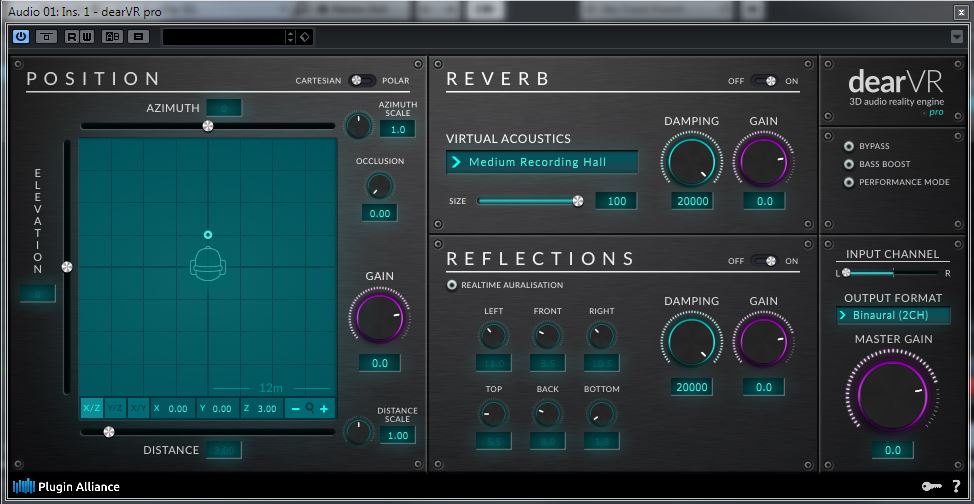This screenshot has height=504, width=974.
Task: Click Reverb Damping value 20000 field
Action: (x=692, y=201)
